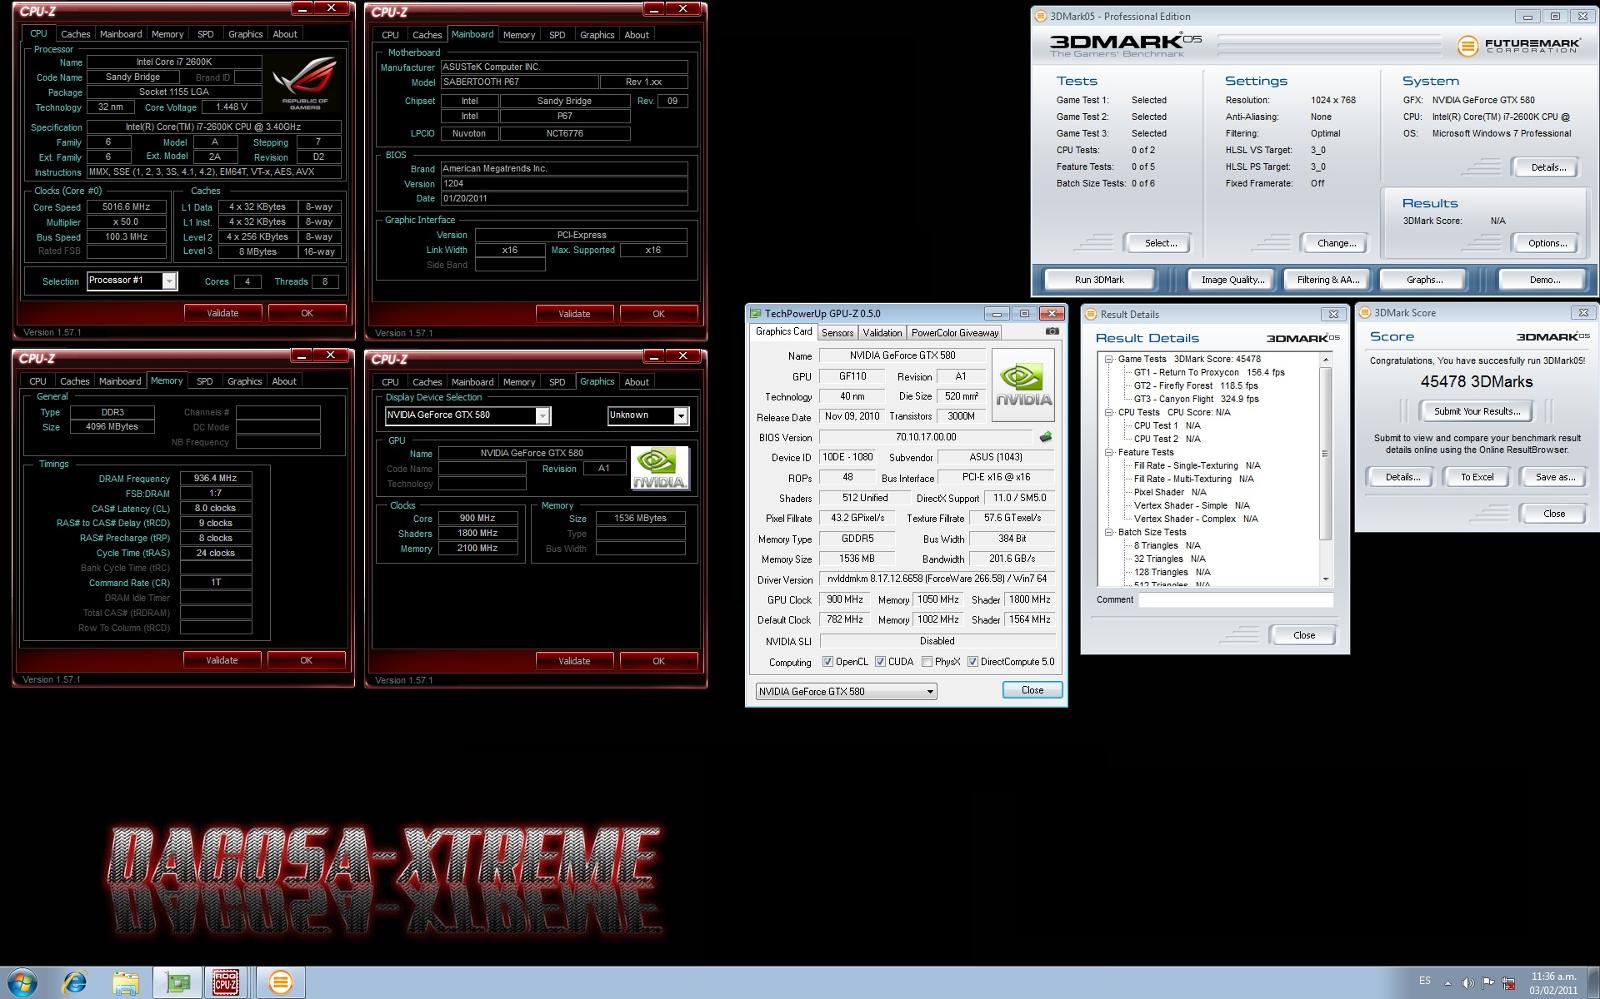The width and height of the screenshot is (1600, 999).
Task: Click Details... in the System section
Action: pyautogui.click(x=1548, y=167)
